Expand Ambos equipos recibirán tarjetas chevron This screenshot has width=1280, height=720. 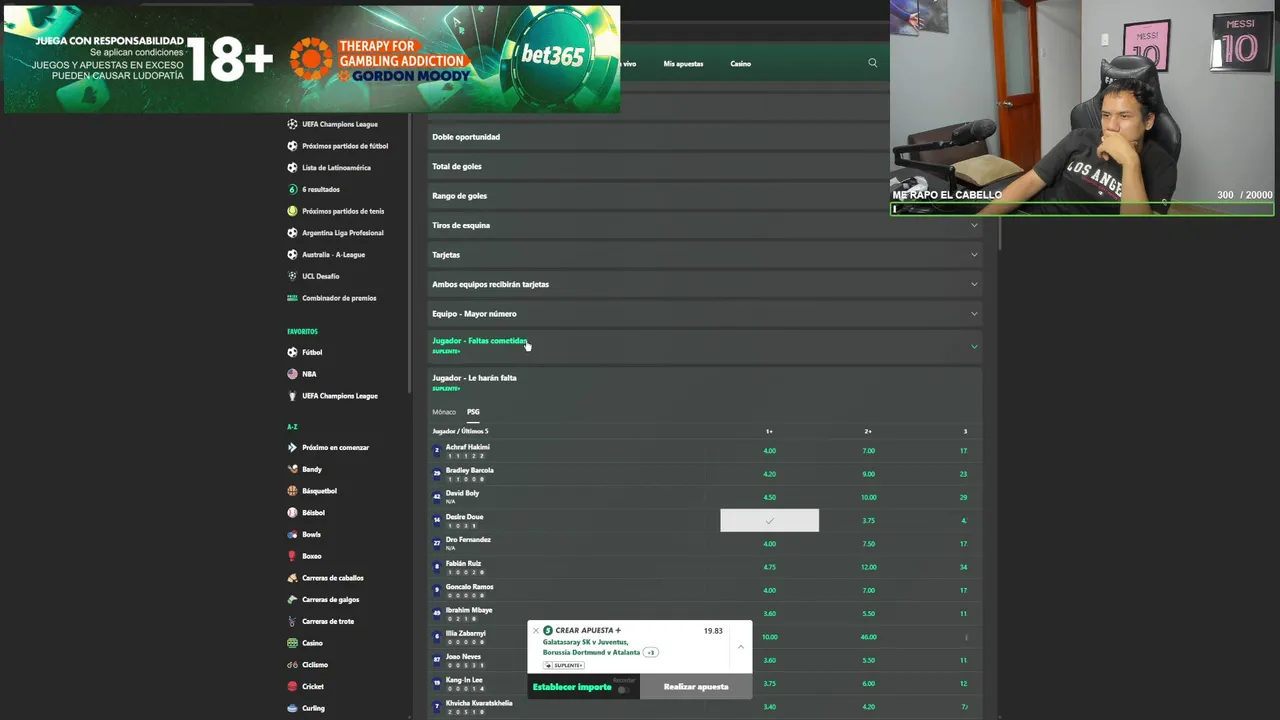coord(974,284)
